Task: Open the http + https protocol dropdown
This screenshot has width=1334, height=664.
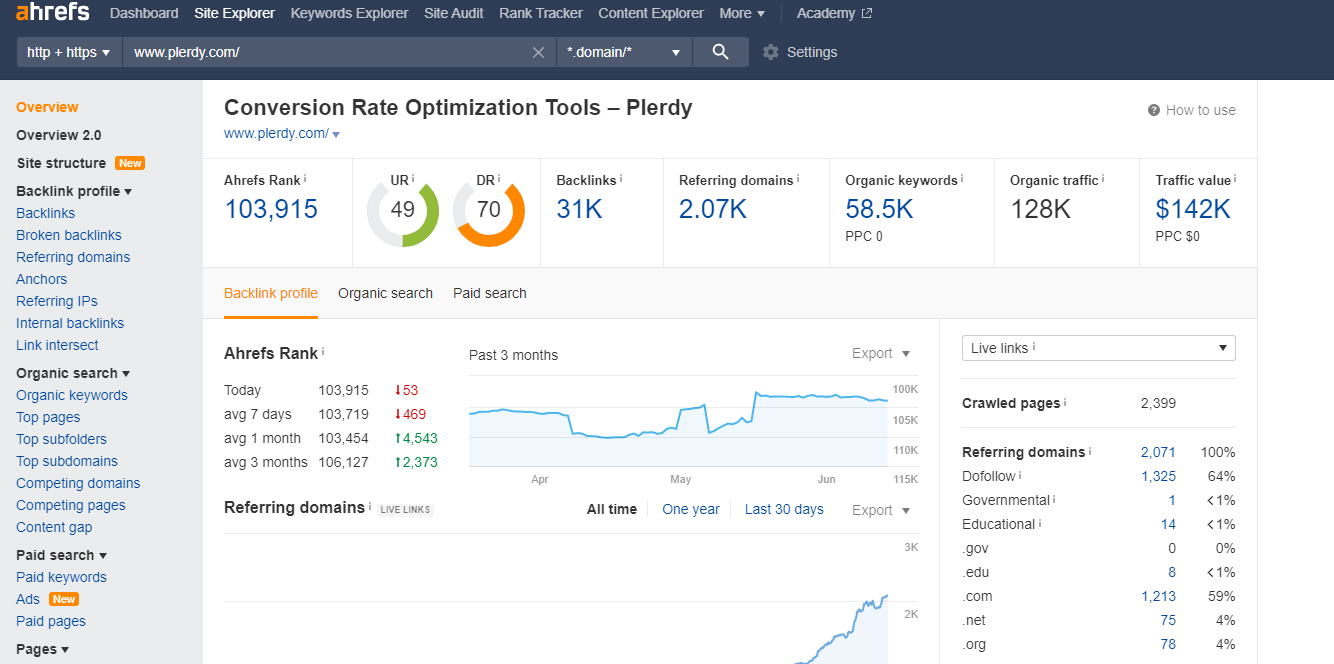Action: (x=69, y=52)
